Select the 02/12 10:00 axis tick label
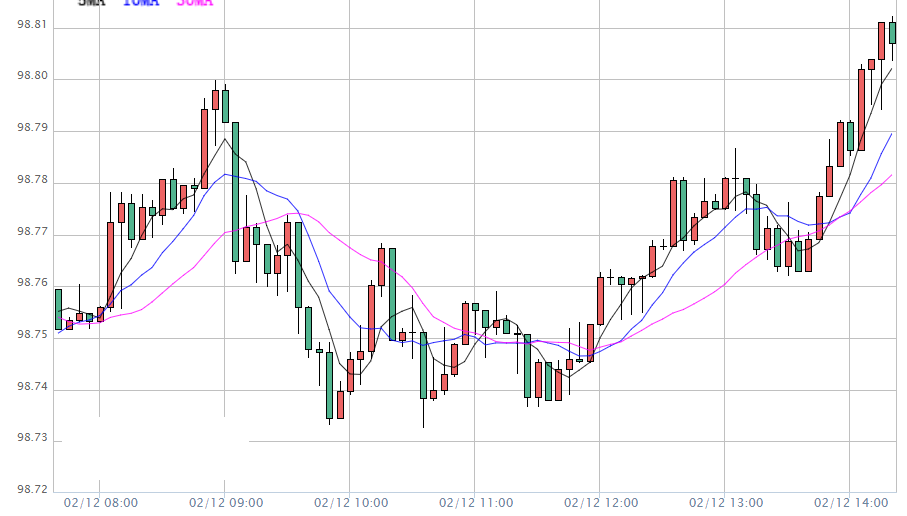Screen dimensions: 907x516 [x=351, y=503]
